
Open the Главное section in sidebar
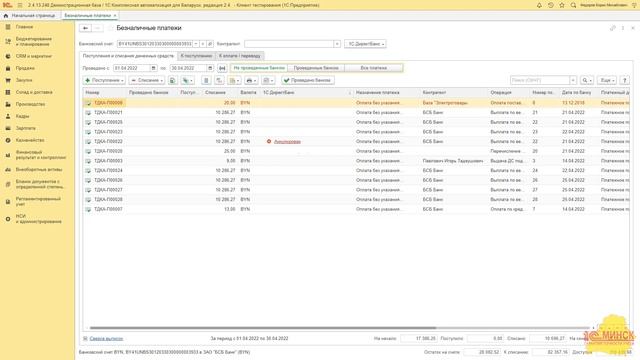[x=24, y=27]
